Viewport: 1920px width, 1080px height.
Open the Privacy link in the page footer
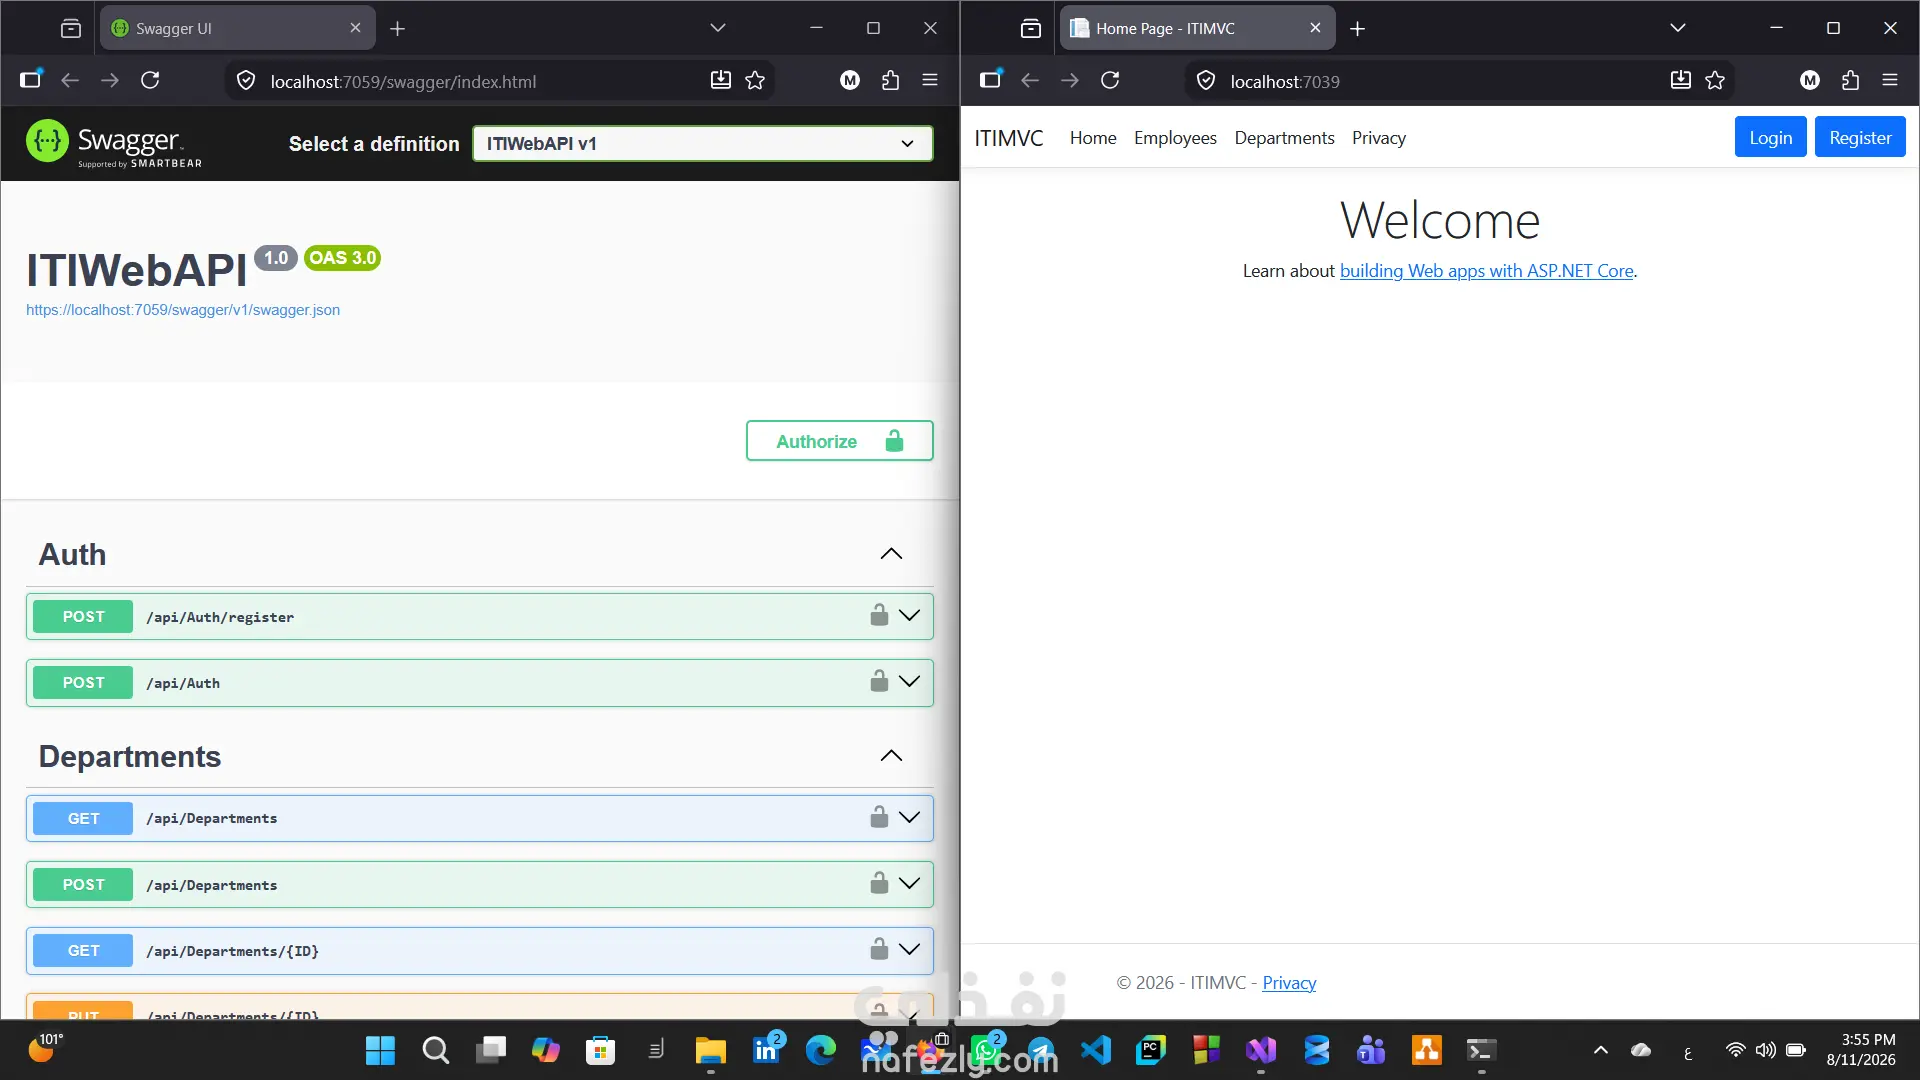[x=1289, y=983]
